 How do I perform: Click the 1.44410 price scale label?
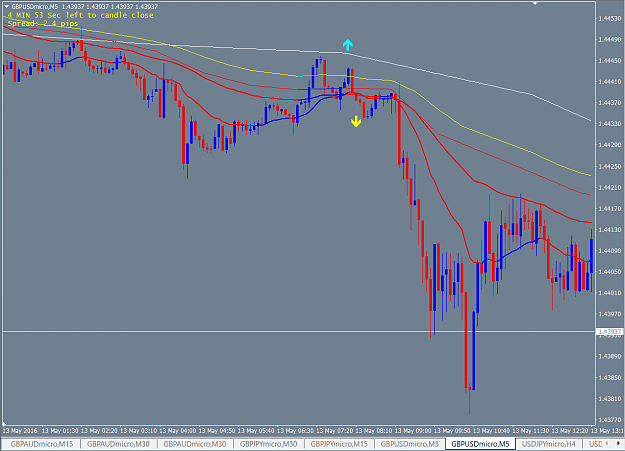tap(610, 82)
